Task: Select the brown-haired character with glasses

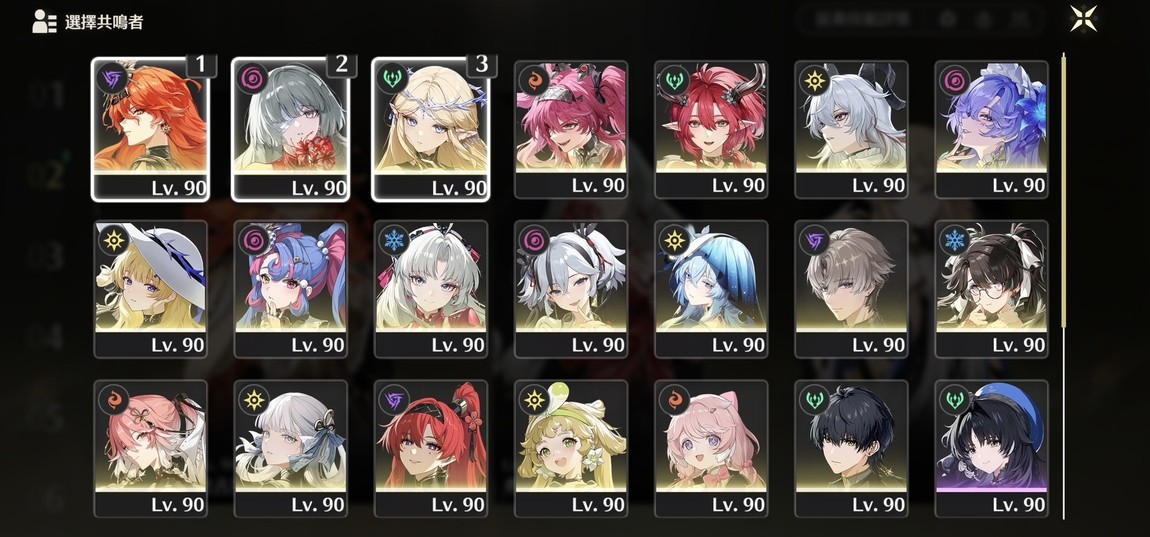Action: pos(992,289)
